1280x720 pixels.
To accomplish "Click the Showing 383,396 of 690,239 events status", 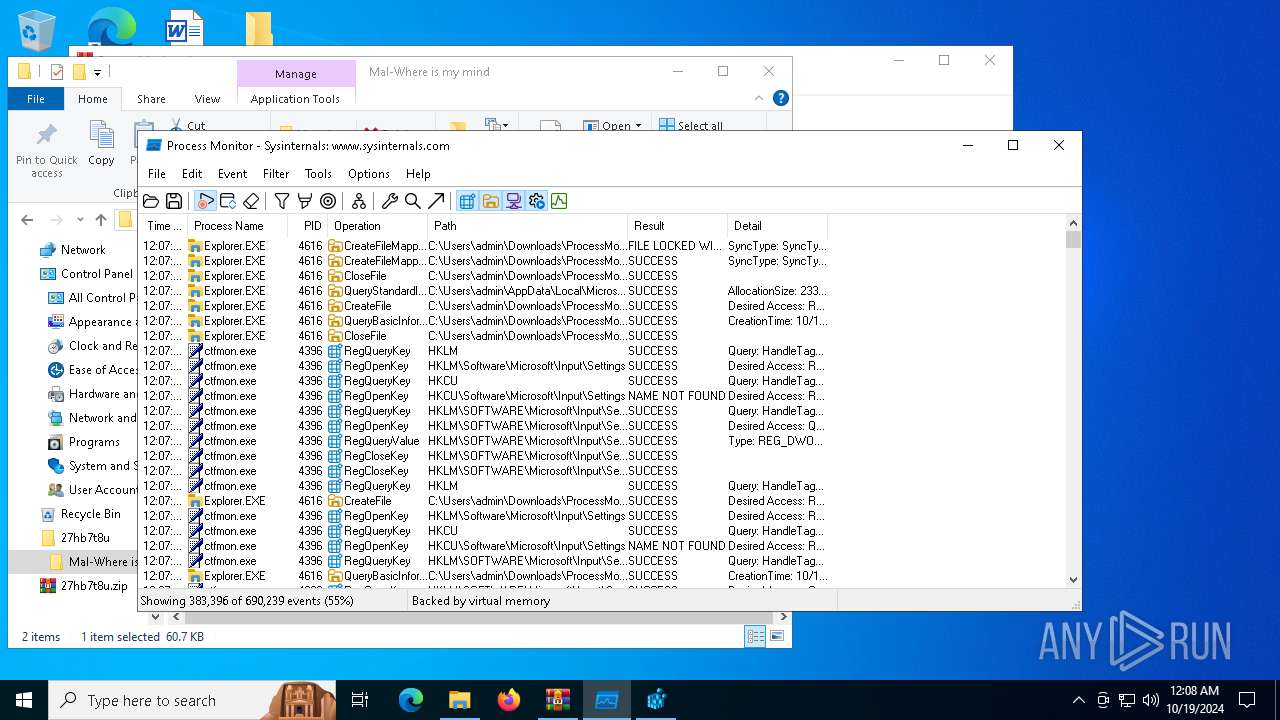I will point(247,601).
